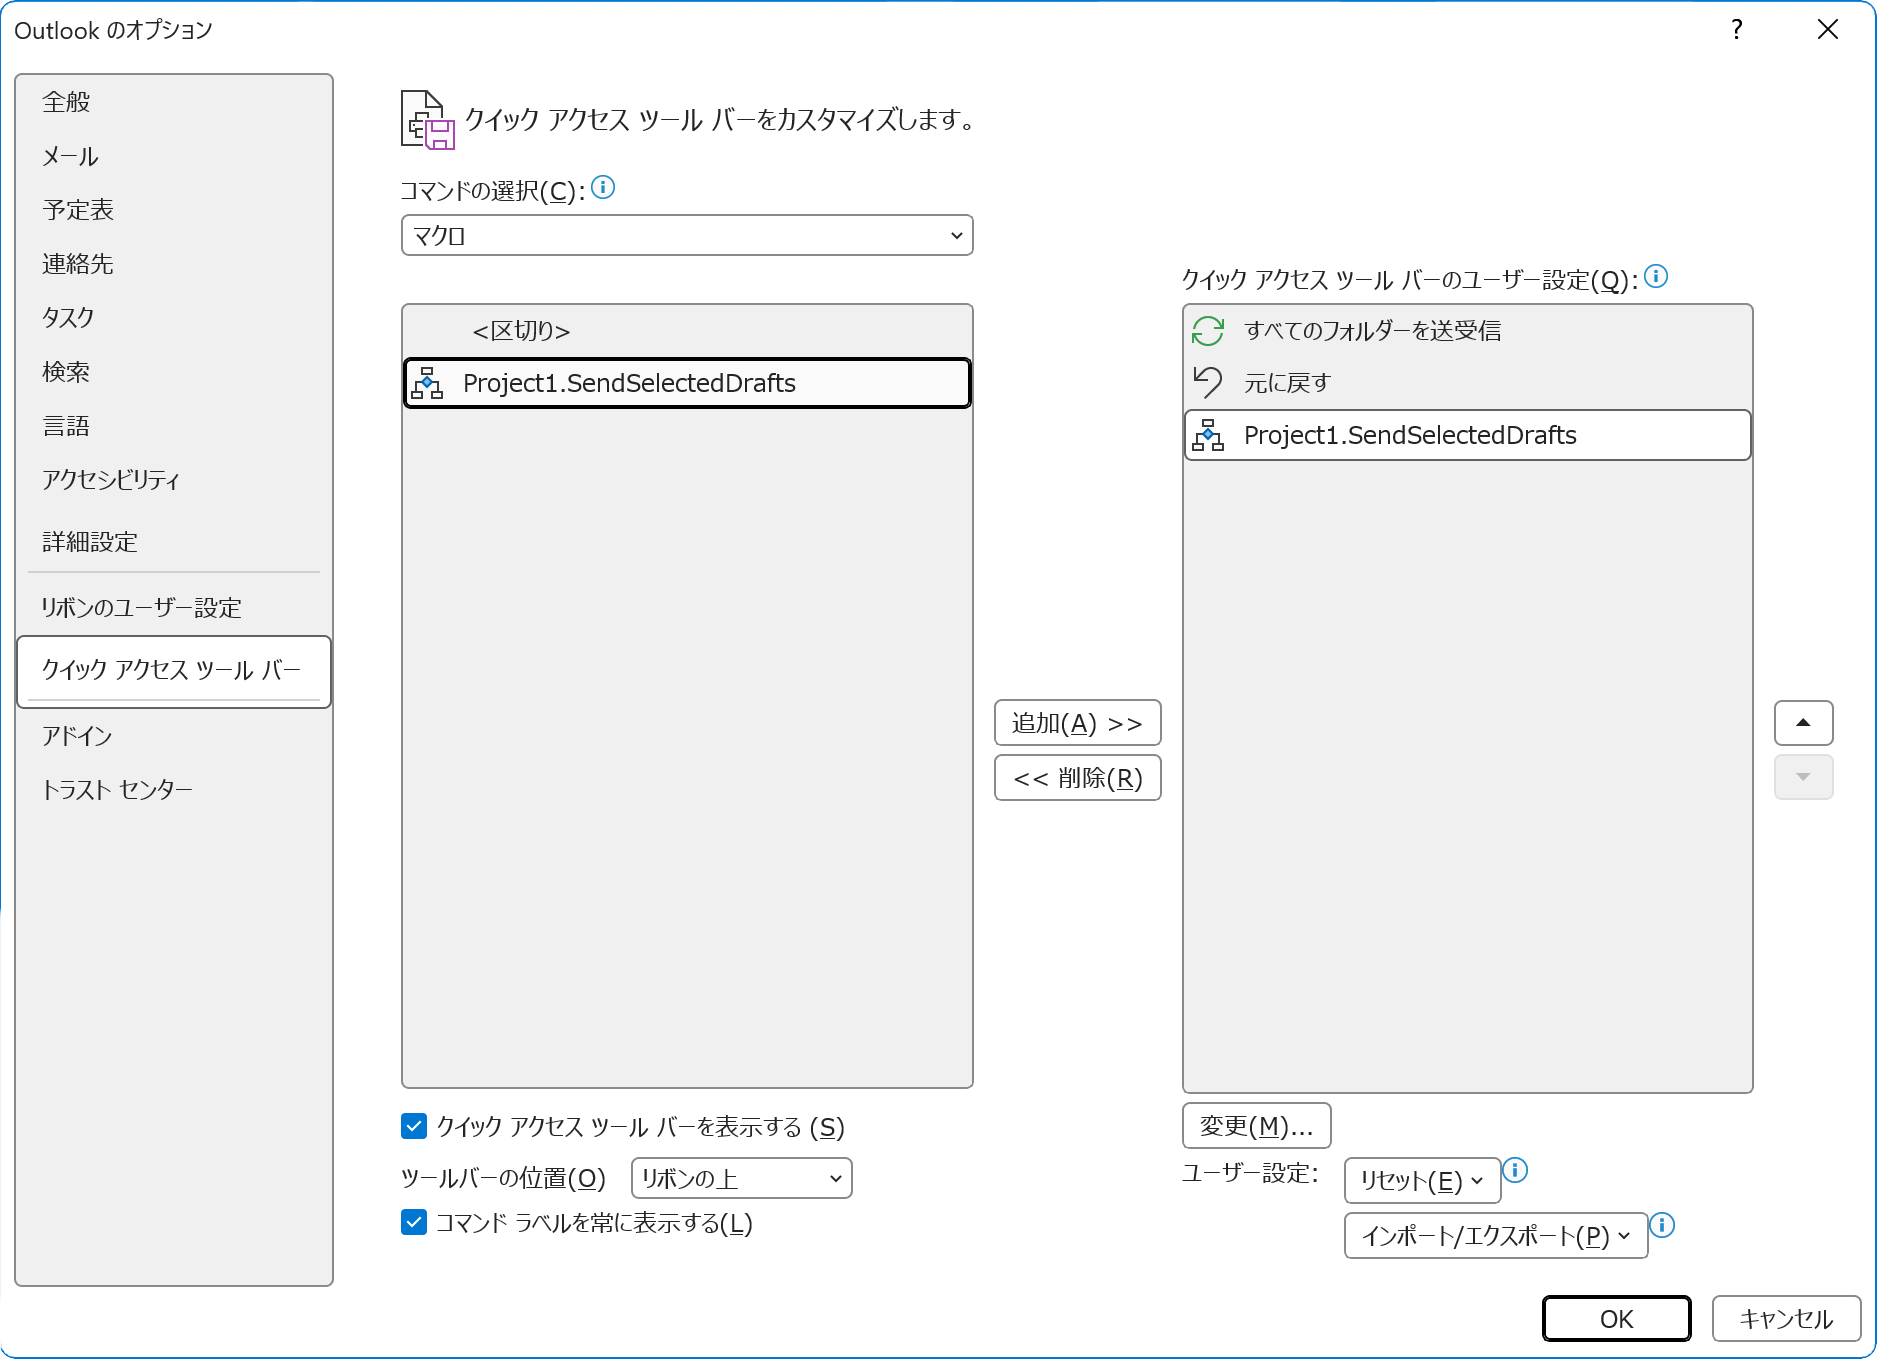Click the green sync icon for すべてのフォルダーを送受信
Screen dimensions: 1877x1359
click(1208, 331)
